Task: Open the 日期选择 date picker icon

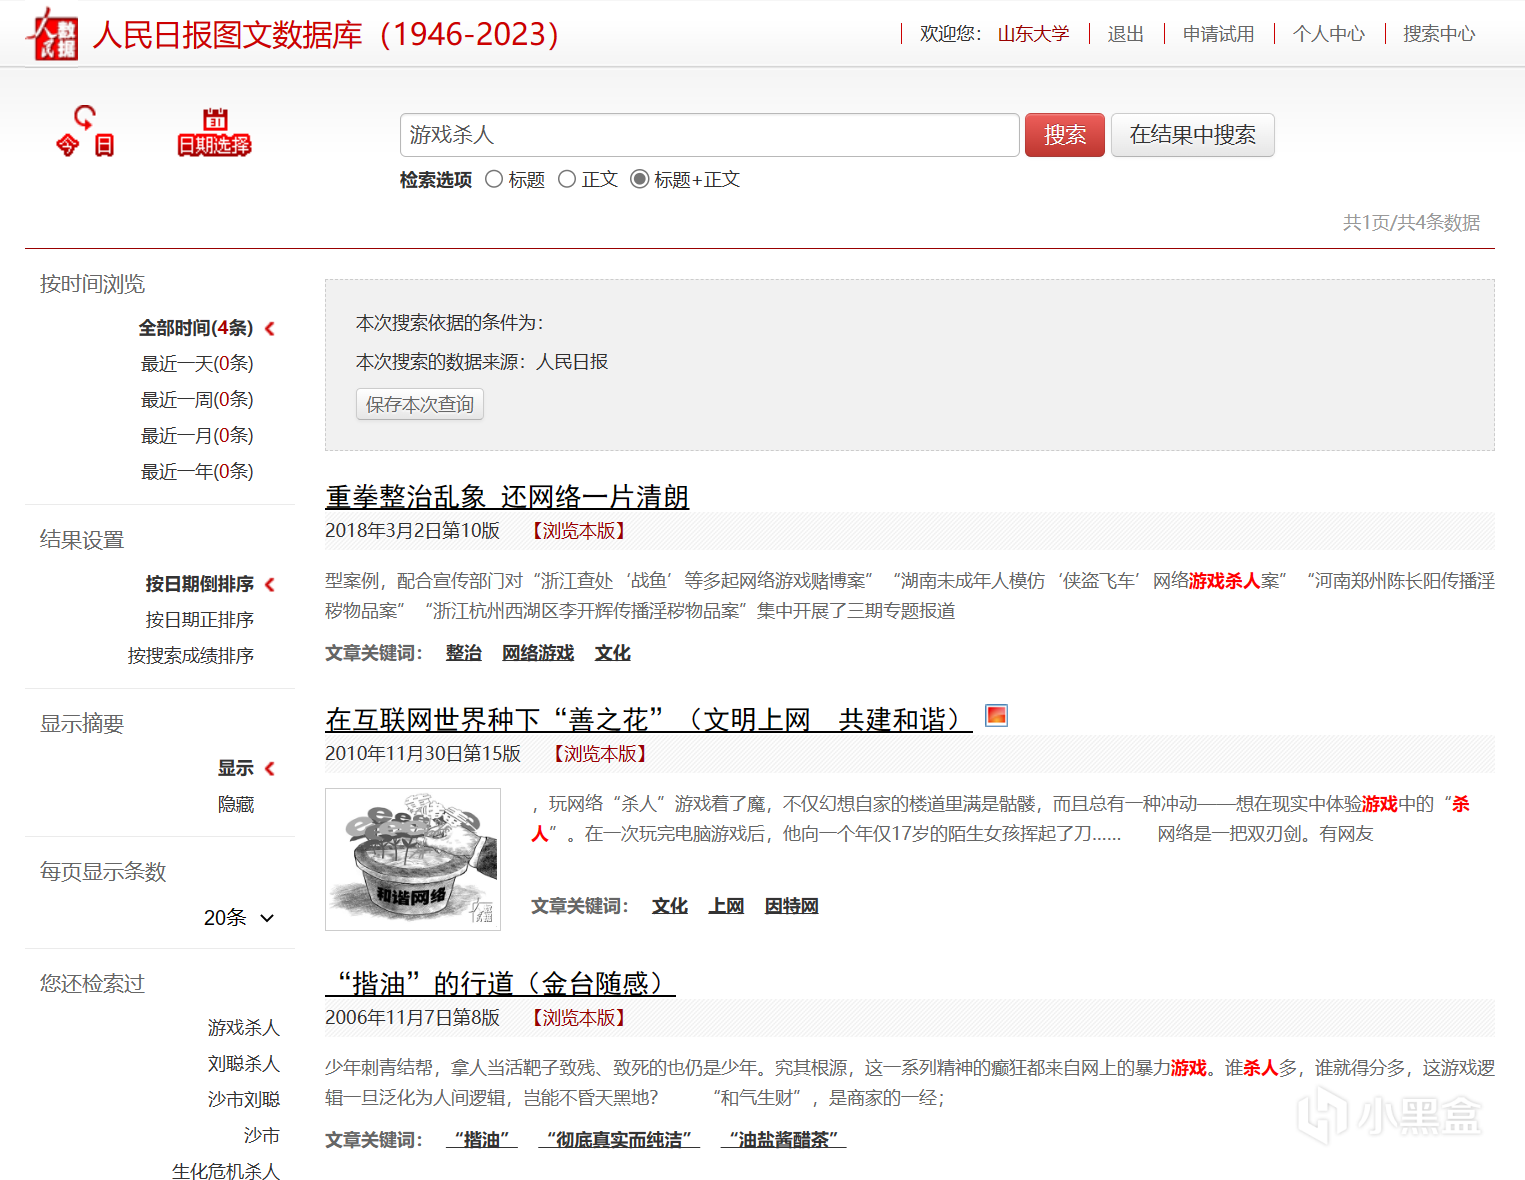Action: coord(214,132)
